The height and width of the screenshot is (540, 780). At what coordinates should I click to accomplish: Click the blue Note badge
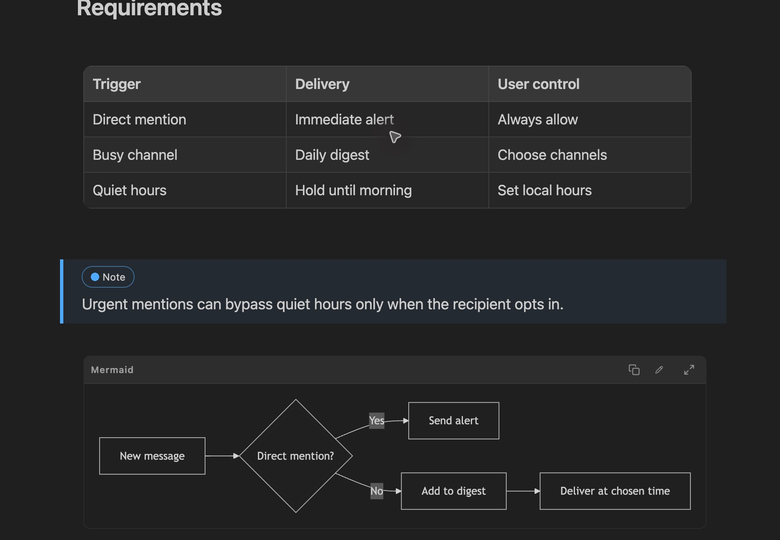tap(108, 277)
